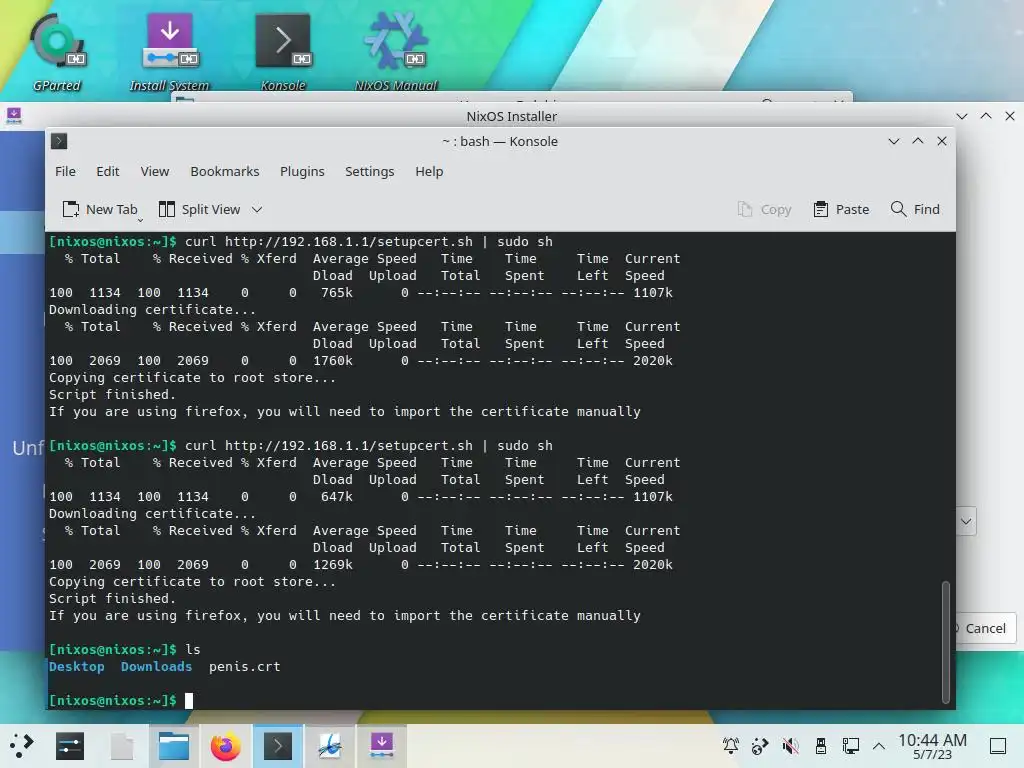Click the Desktop directory name in terminal output

pyautogui.click(x=76, y=667)
